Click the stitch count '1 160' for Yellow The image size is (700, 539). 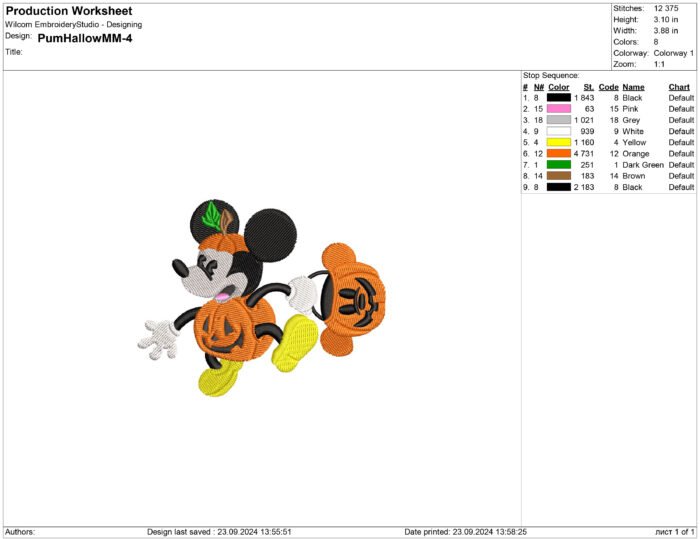coord(584,142)
